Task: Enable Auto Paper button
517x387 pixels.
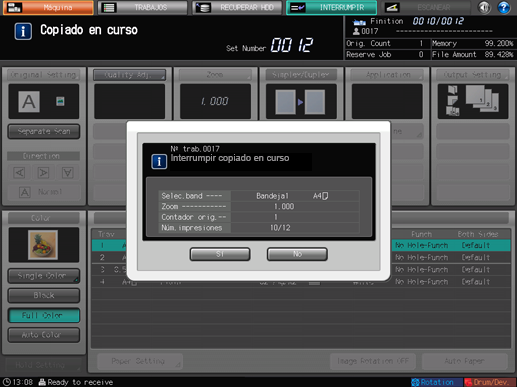Action: [x=464, y=361]
